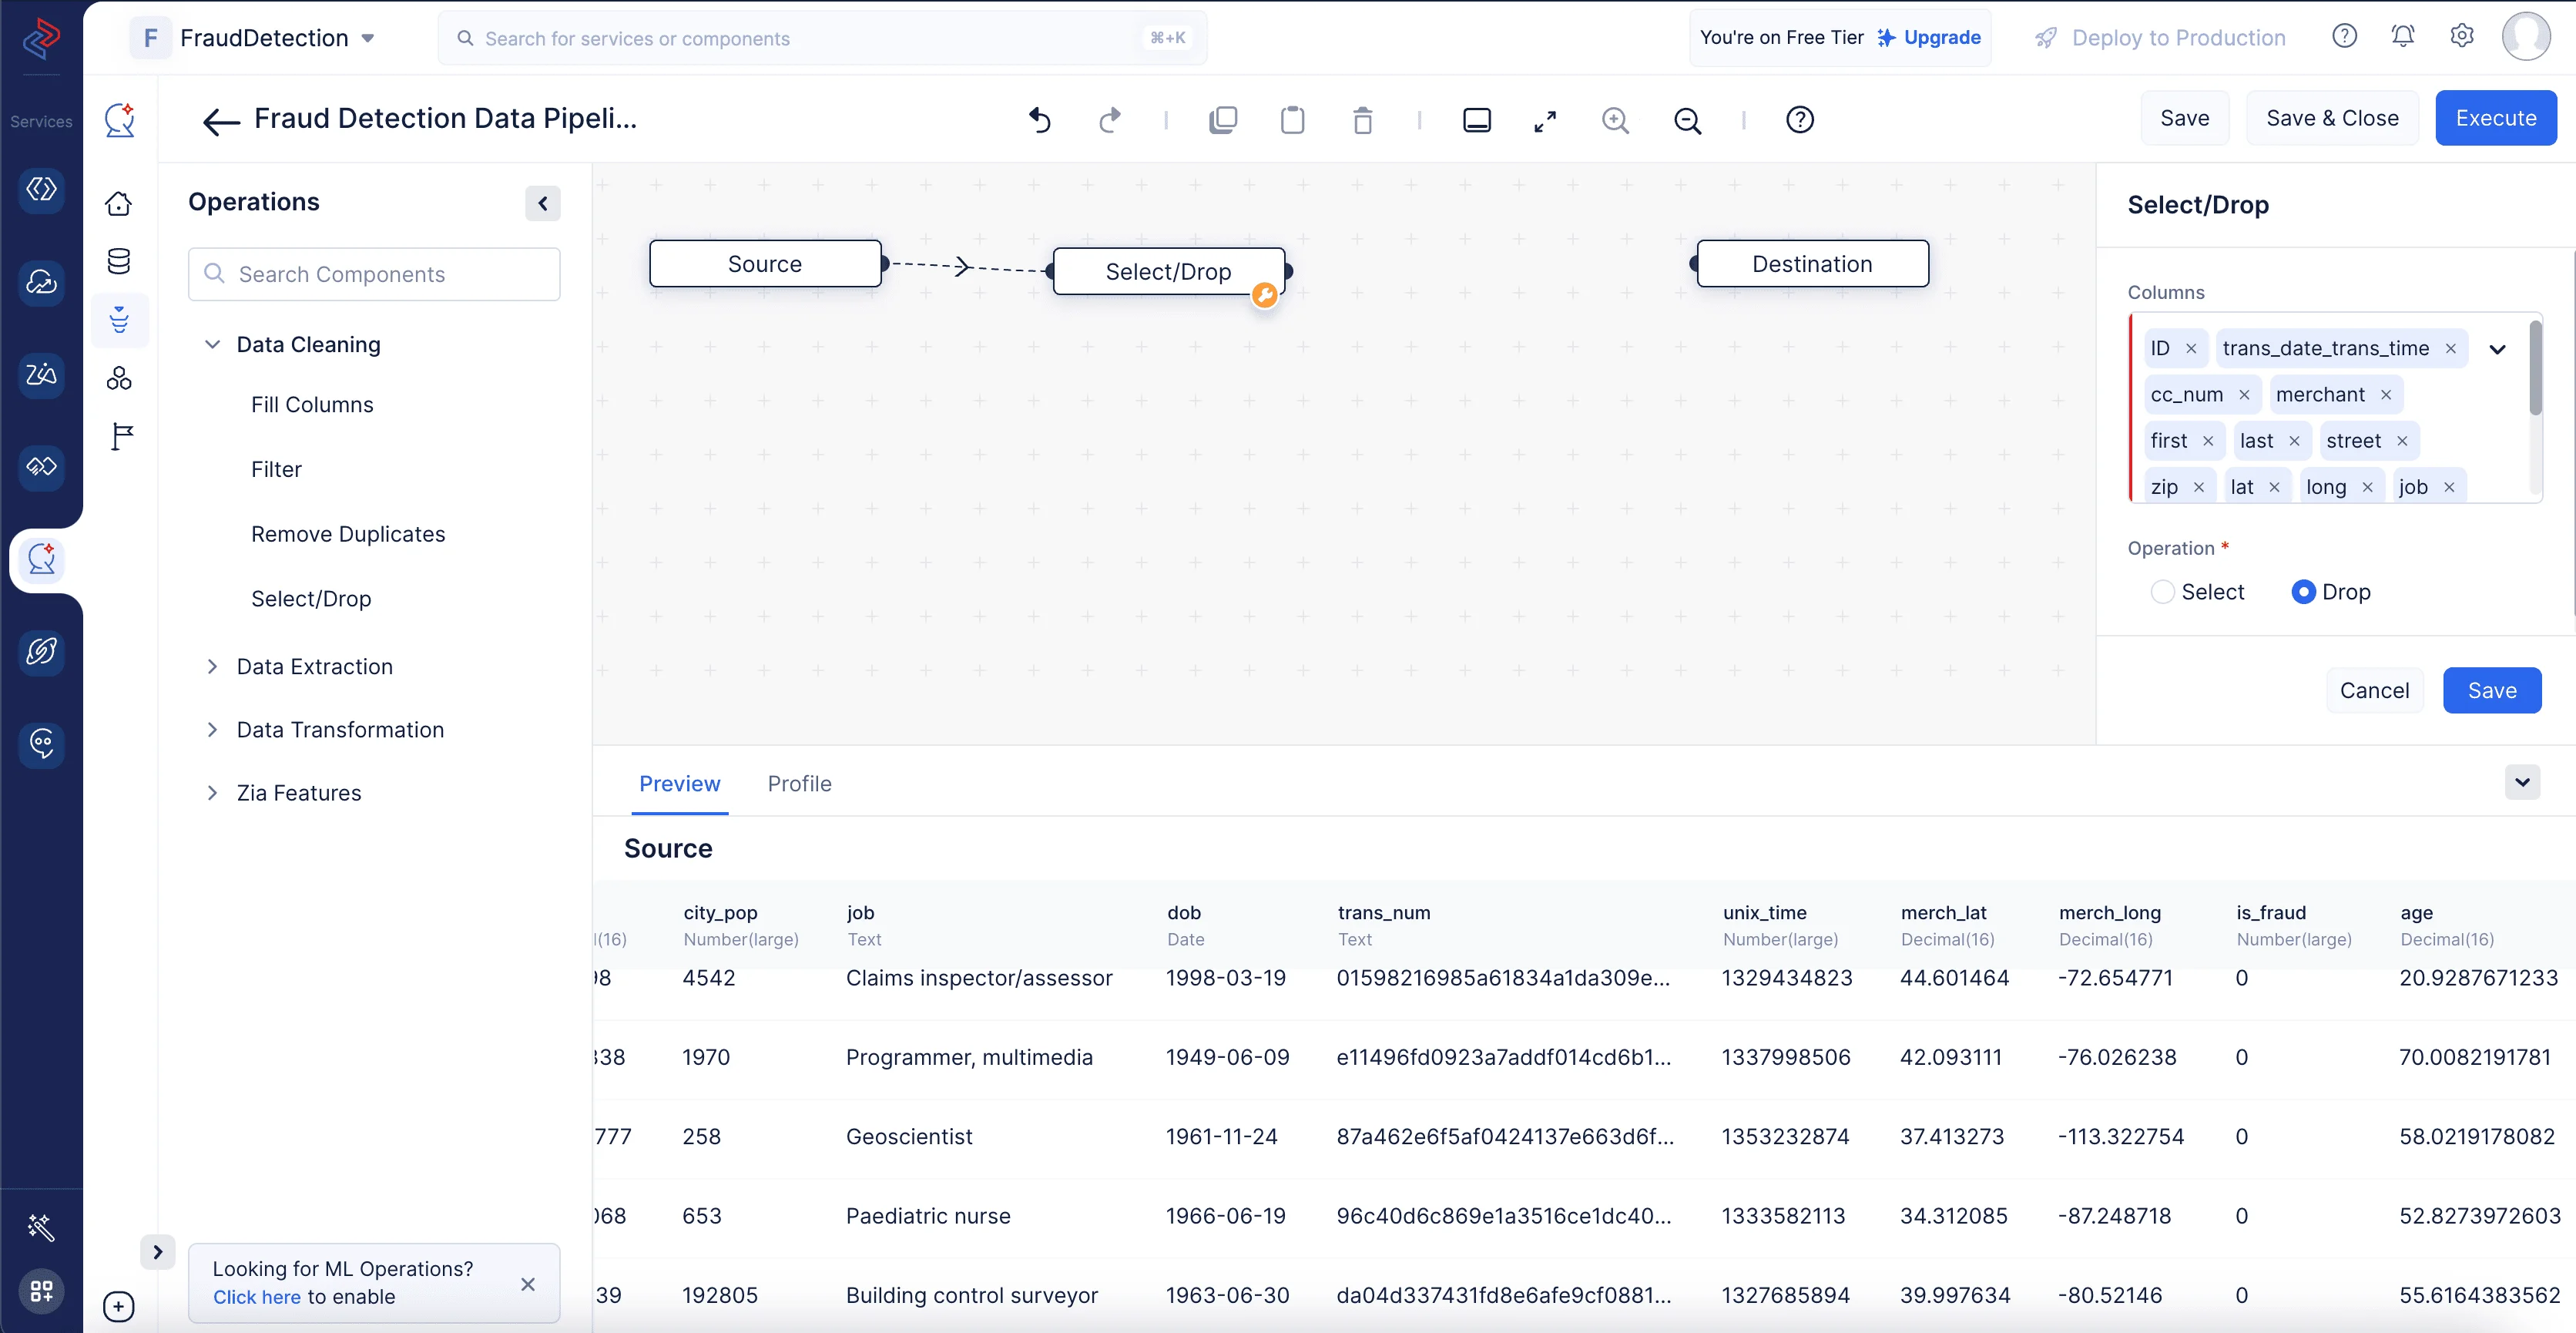Toggle the bottom preview panel icon

(x=1477, y=120)
